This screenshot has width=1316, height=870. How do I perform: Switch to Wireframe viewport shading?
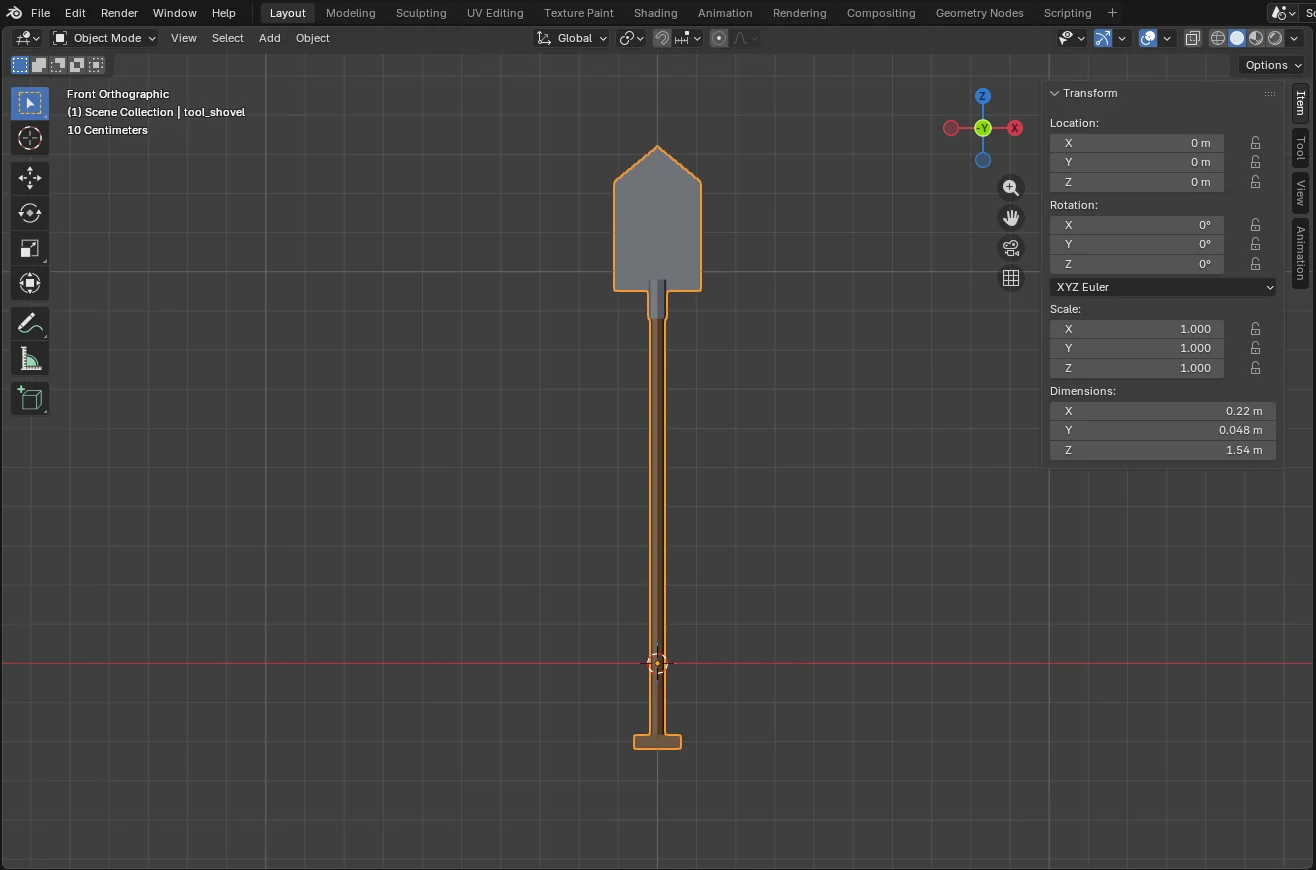pyautogui.click(x=1218, y=38)
